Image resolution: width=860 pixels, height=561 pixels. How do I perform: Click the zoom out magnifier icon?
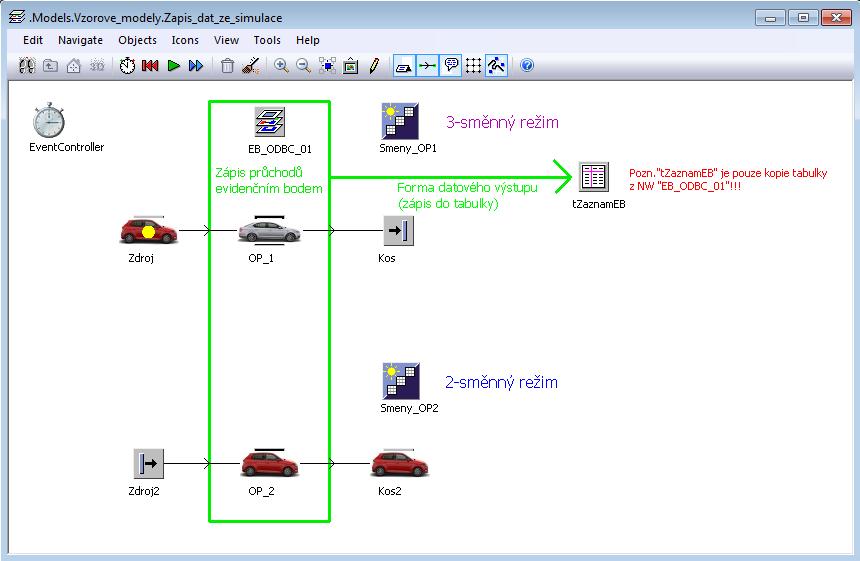point(303,66)
